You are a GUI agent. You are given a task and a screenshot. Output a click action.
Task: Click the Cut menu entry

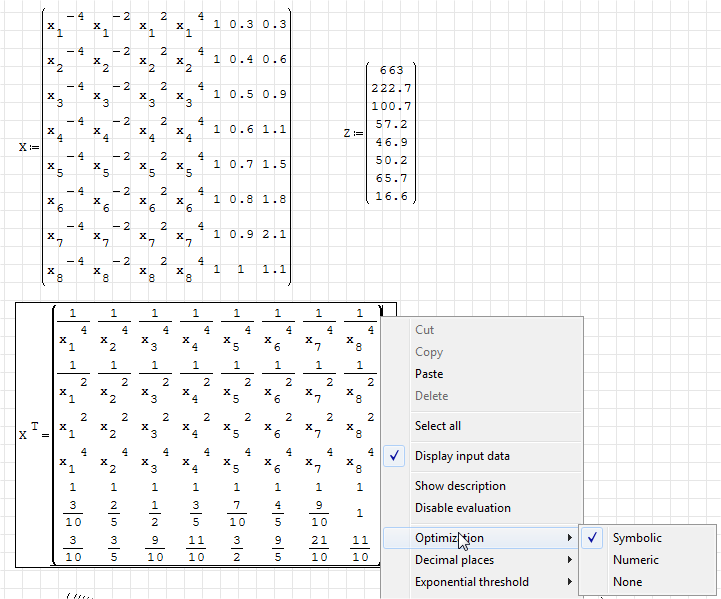click(424, 330)
